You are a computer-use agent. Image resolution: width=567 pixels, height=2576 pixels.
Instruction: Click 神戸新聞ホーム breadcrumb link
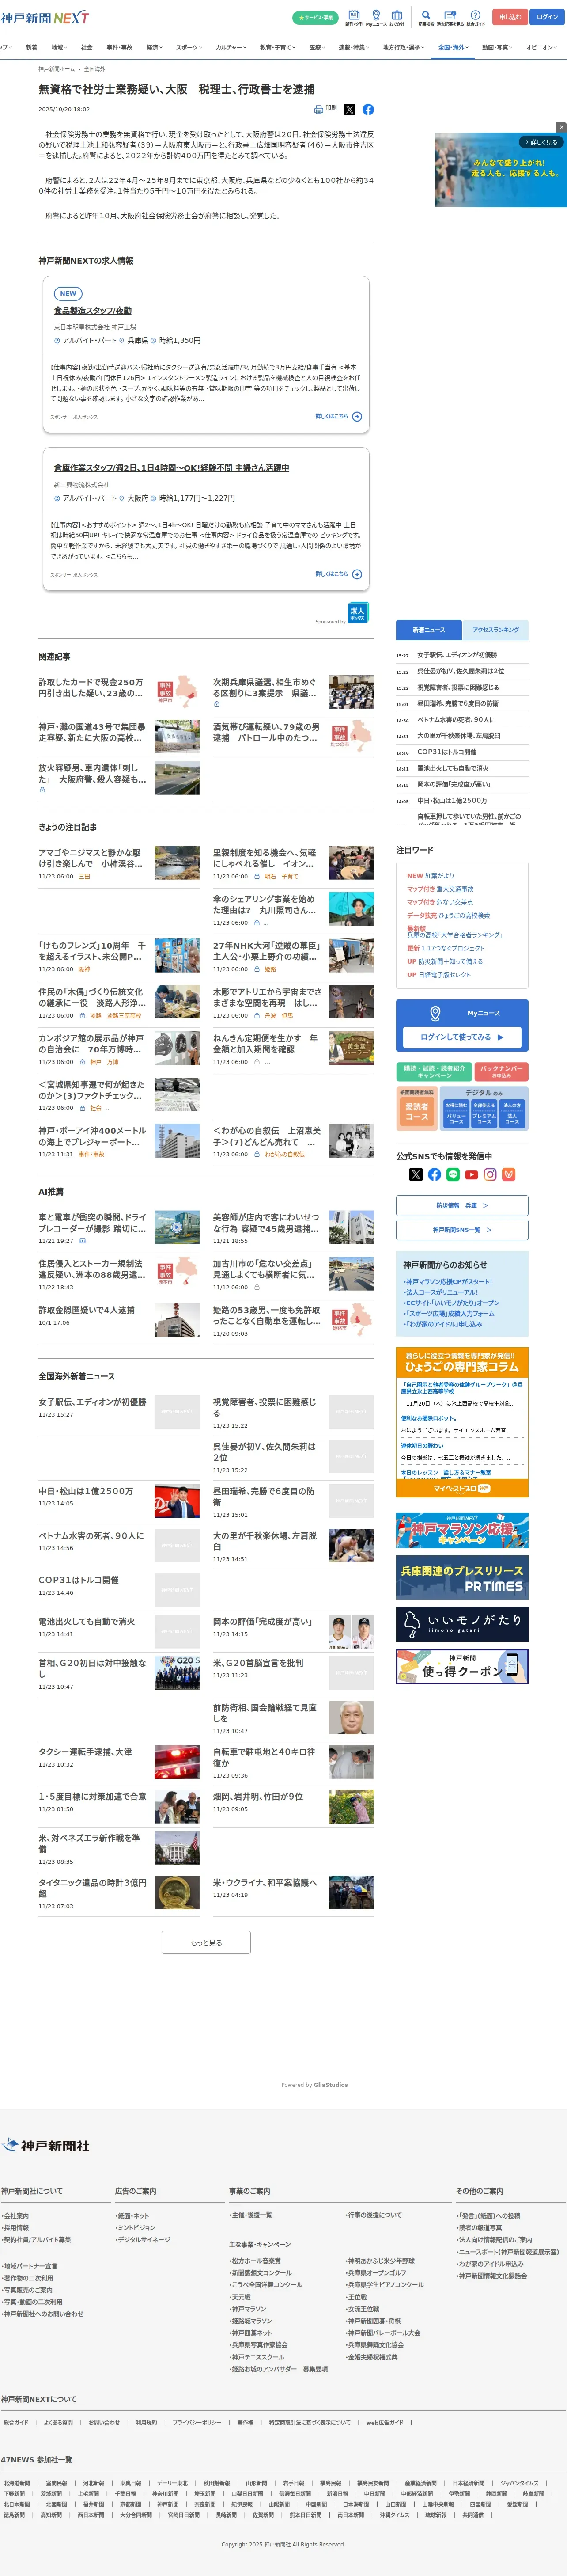(x=56, y=69)
